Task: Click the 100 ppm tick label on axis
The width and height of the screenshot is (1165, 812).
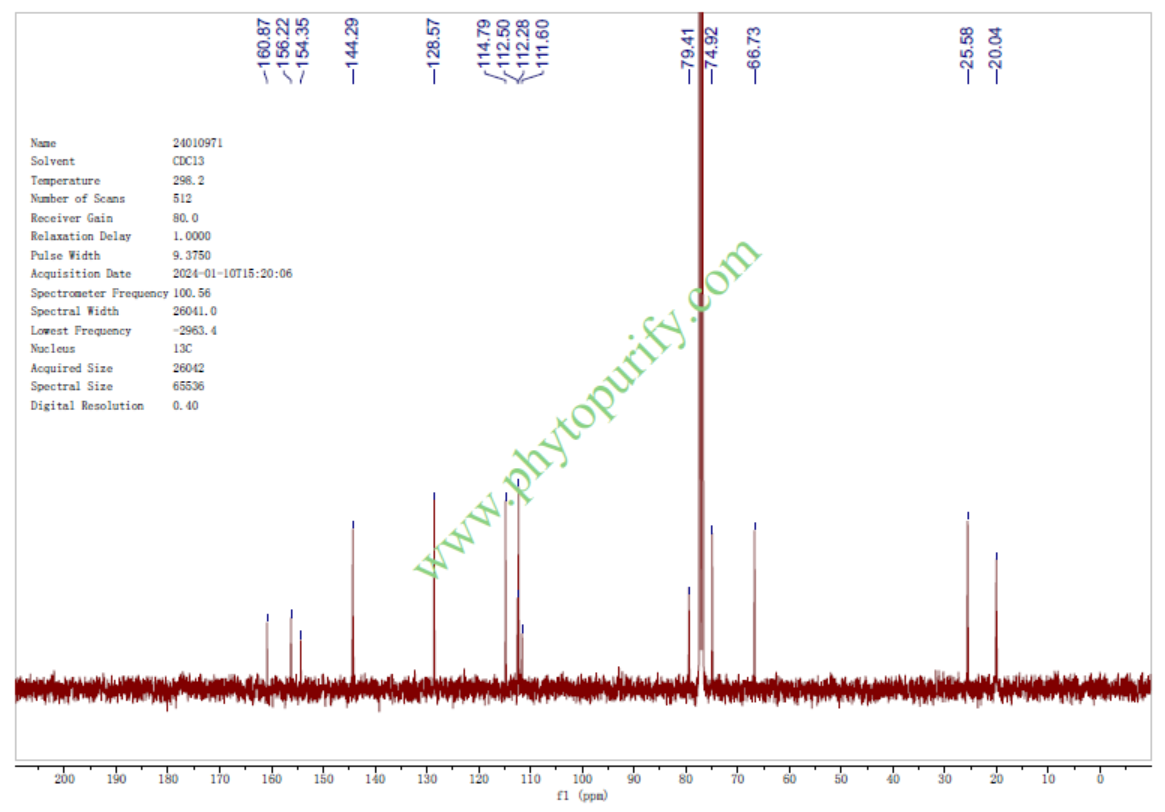Action: coord(582,779)
